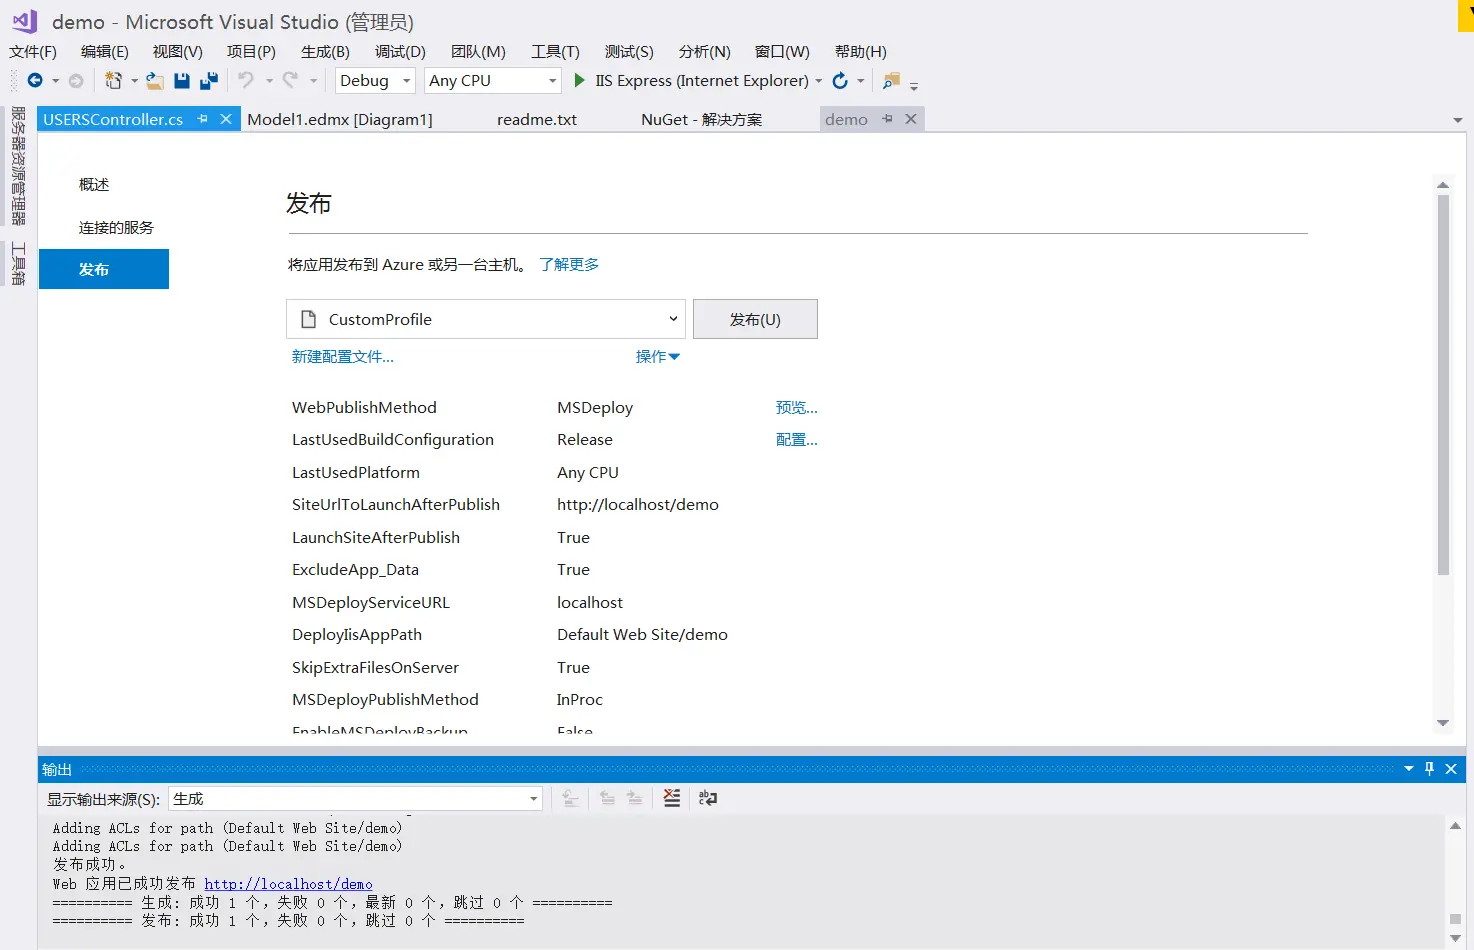Open toolbar overflow options arrow
1474x950 pixels.
(x=914, y=86)
